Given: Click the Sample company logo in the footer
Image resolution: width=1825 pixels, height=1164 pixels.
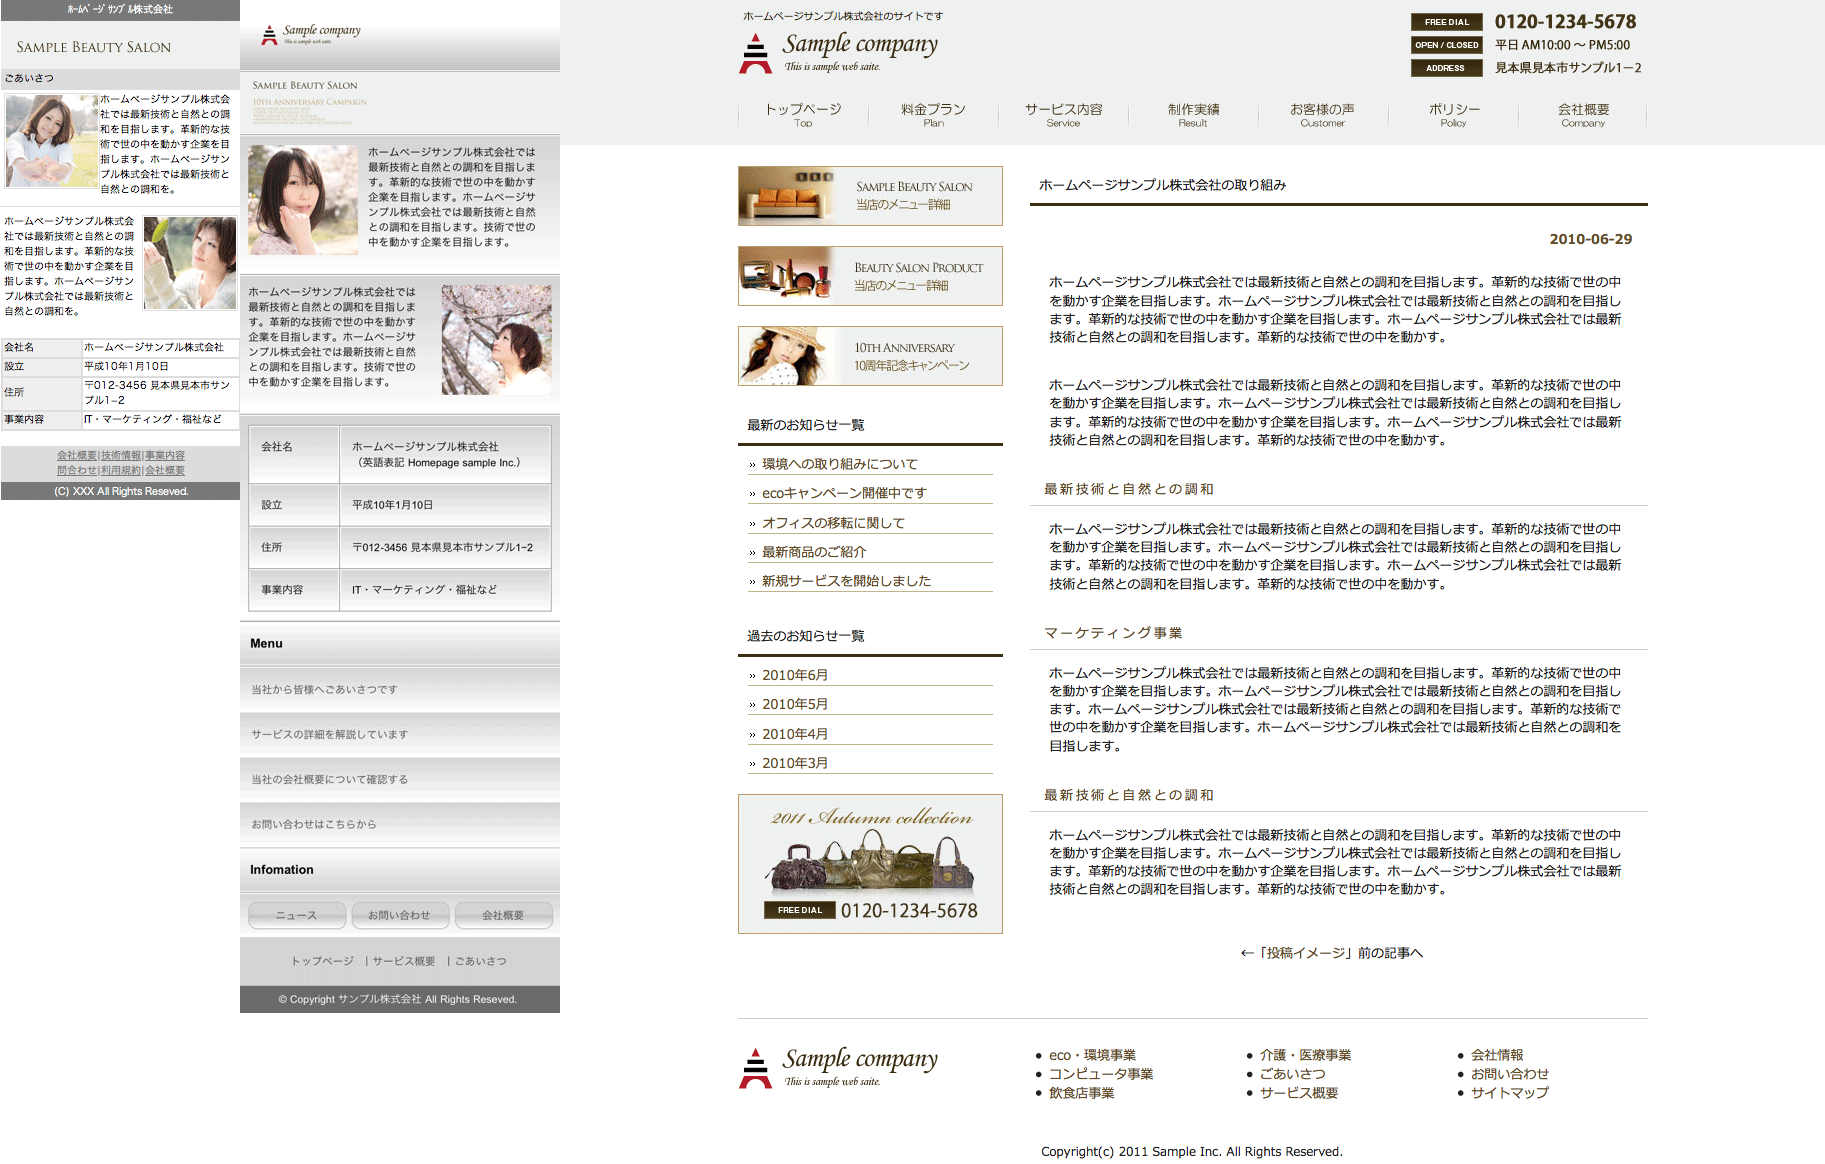Looking at the screenshot, I should pos(838,1067).
